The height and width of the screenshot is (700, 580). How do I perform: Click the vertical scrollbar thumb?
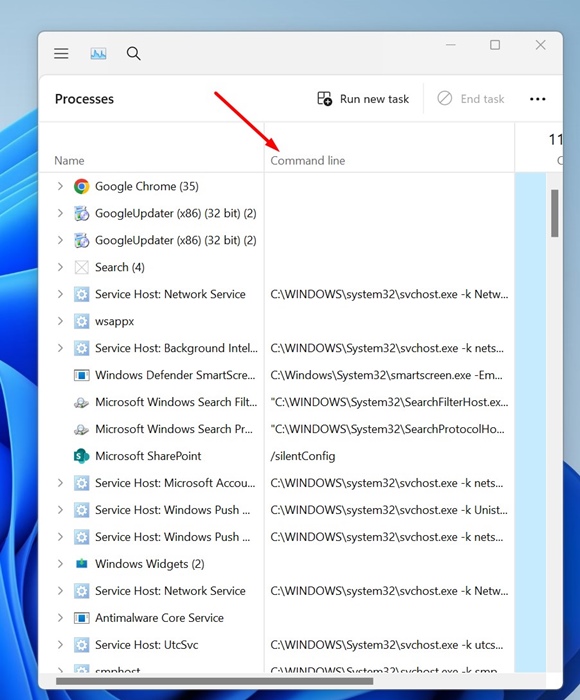[555, 213]
